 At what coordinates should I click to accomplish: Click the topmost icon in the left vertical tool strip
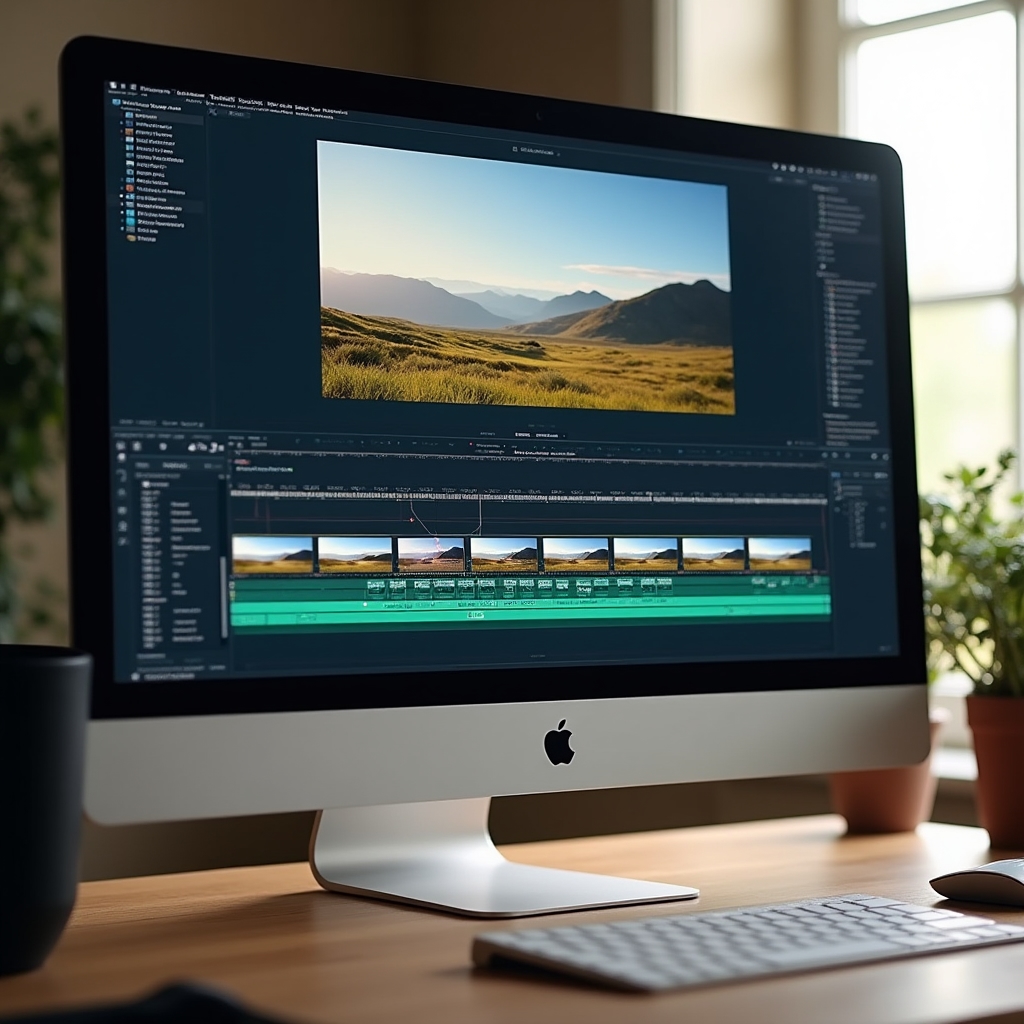pos(122,458)
